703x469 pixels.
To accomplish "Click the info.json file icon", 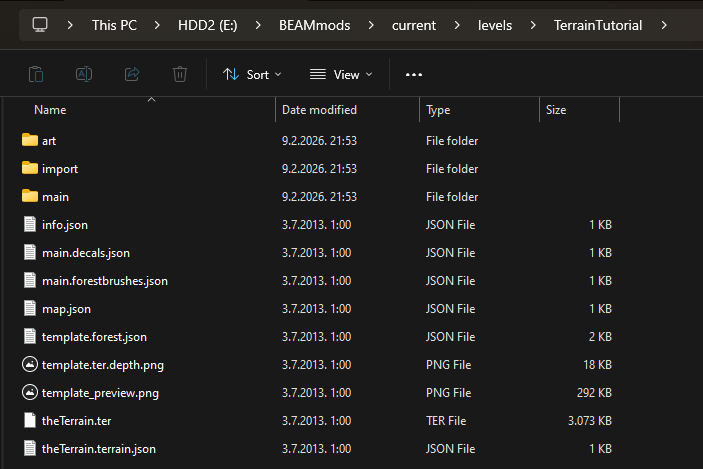I will 30,224.
